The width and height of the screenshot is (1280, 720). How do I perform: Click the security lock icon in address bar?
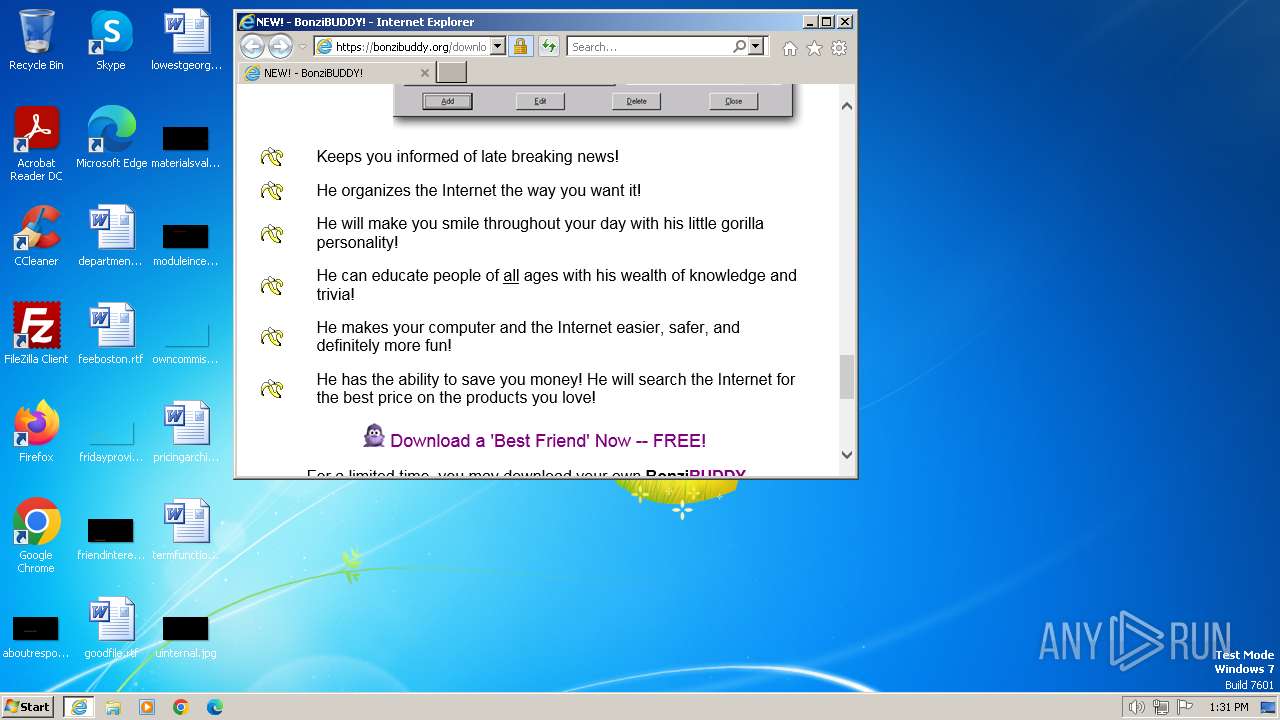520,46
